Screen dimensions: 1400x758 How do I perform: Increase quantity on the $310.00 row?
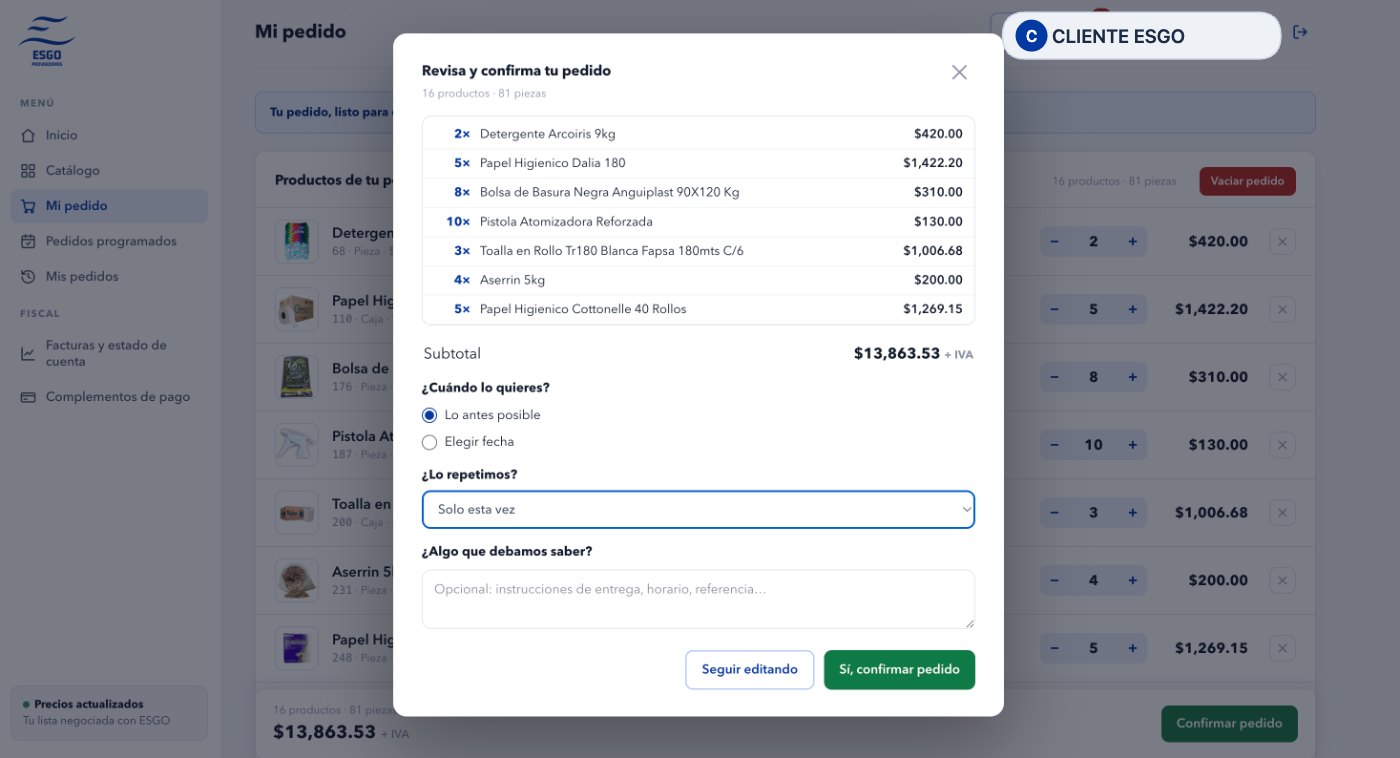[1132, 377]
